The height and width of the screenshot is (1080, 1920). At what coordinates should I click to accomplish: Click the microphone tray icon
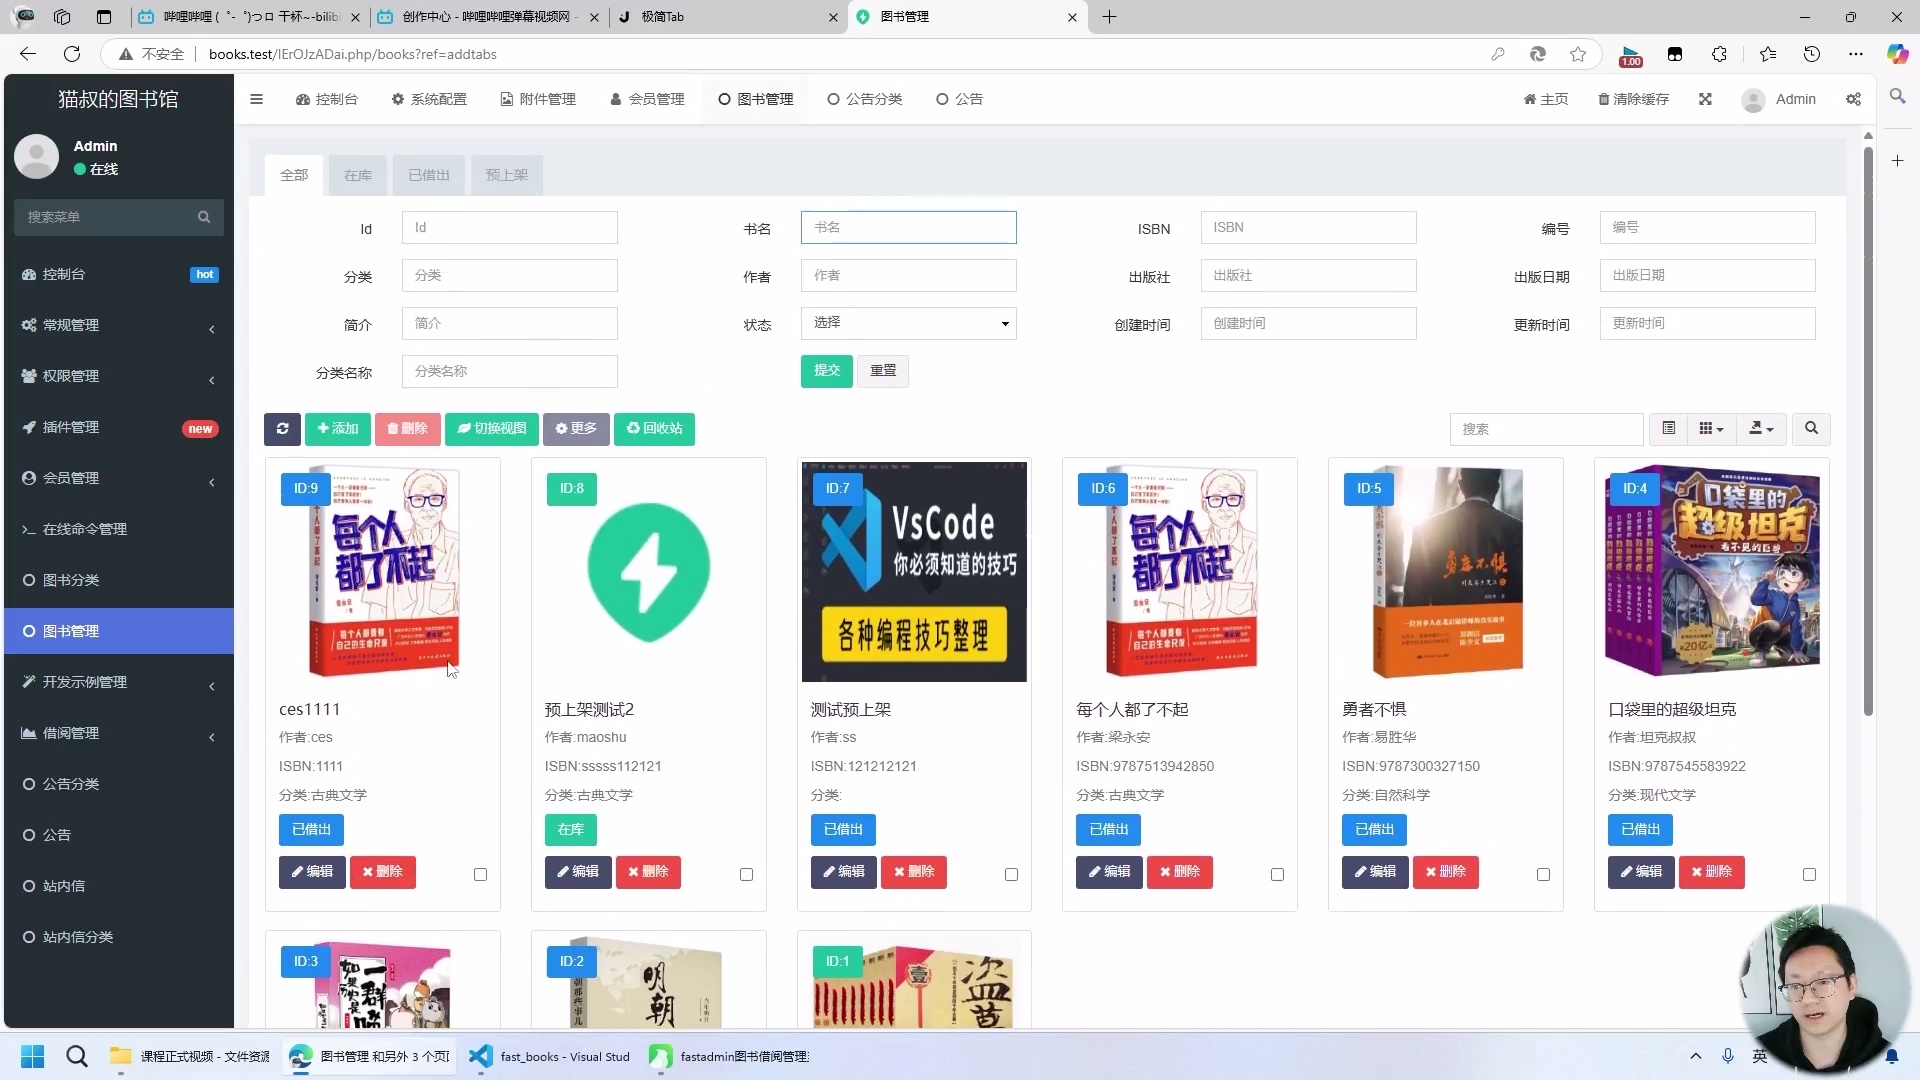[1727, 1056]
